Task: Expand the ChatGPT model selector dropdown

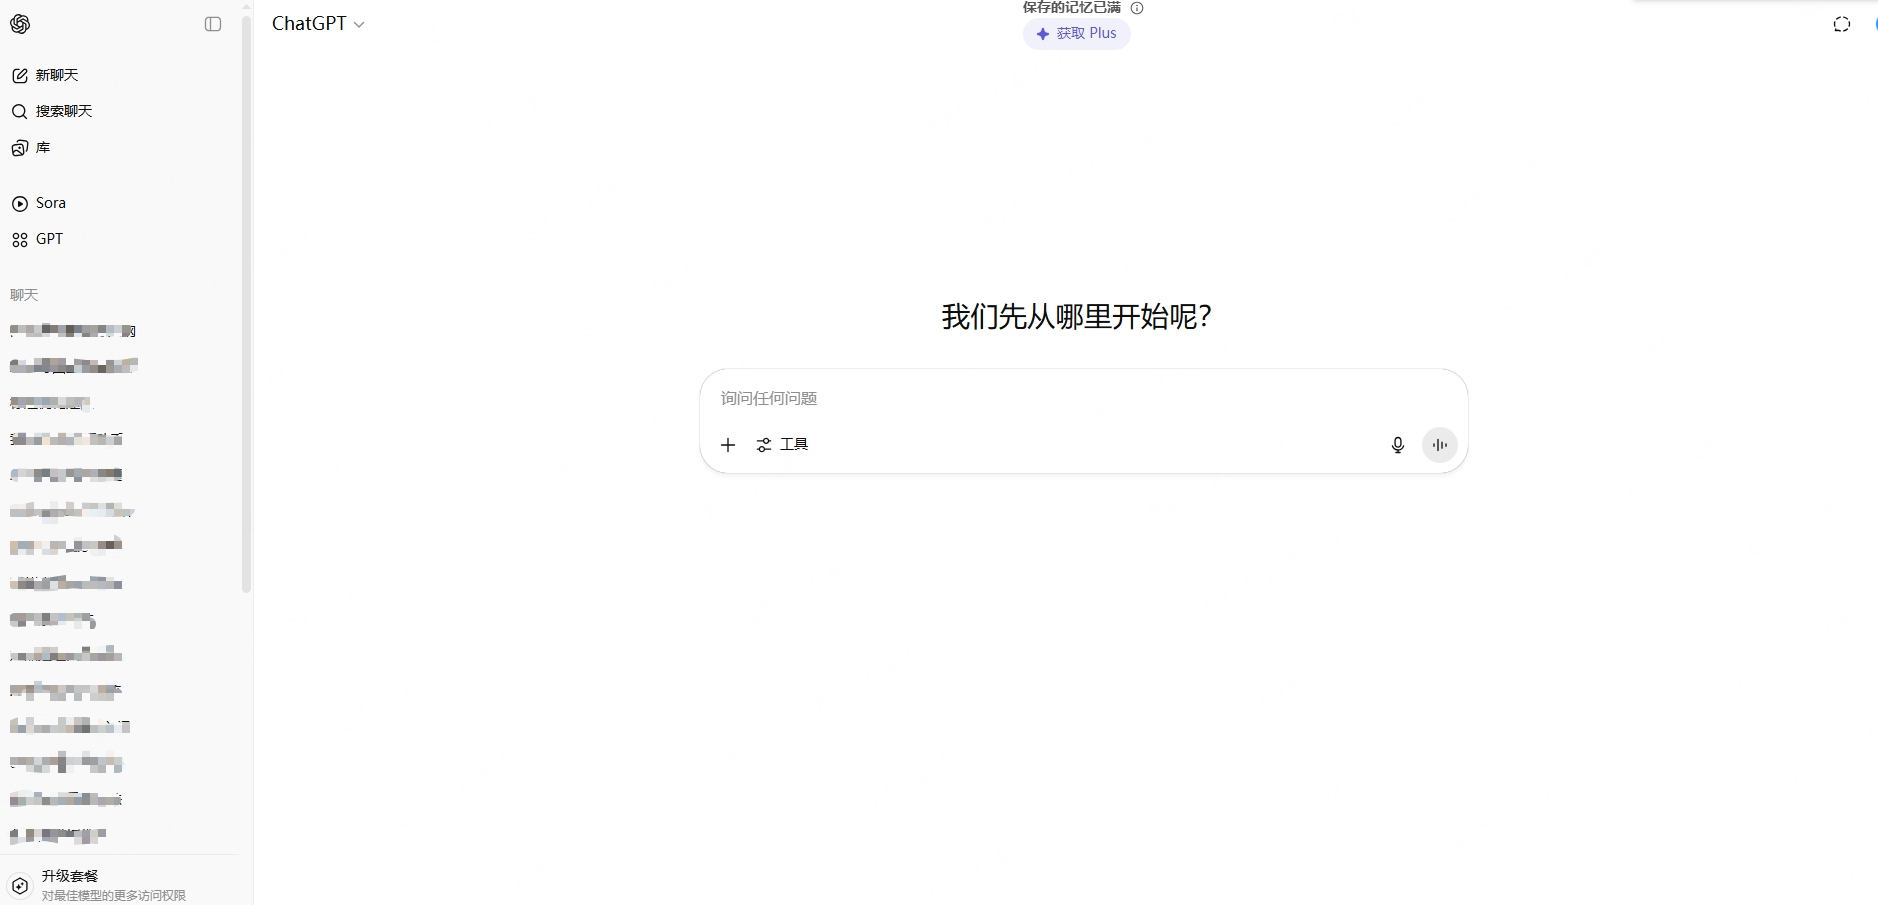Action: click(318, 24)
